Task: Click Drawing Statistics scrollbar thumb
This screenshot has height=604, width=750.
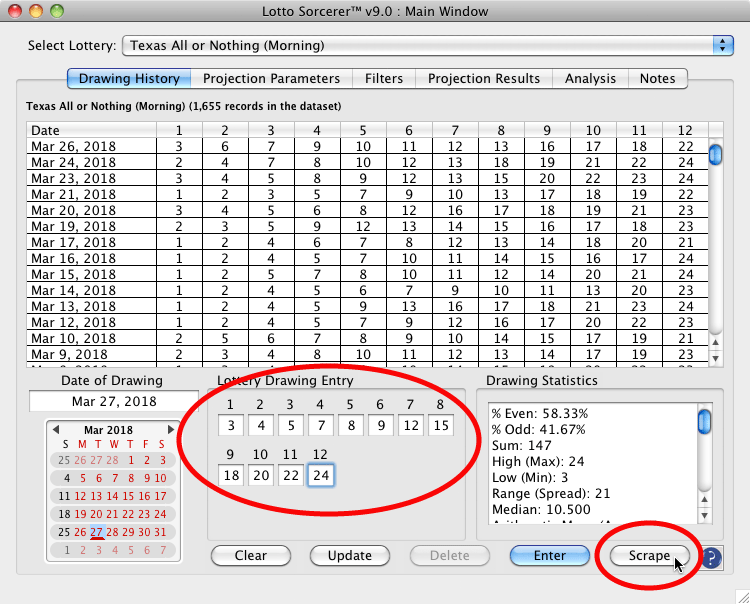Action: (705, 422)
